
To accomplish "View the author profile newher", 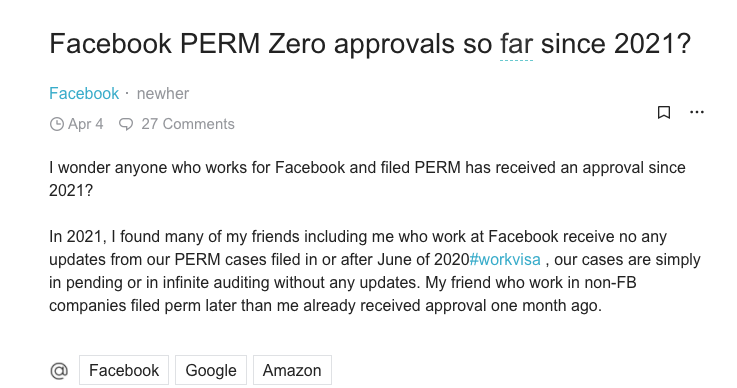I will (x=163, y=93).
